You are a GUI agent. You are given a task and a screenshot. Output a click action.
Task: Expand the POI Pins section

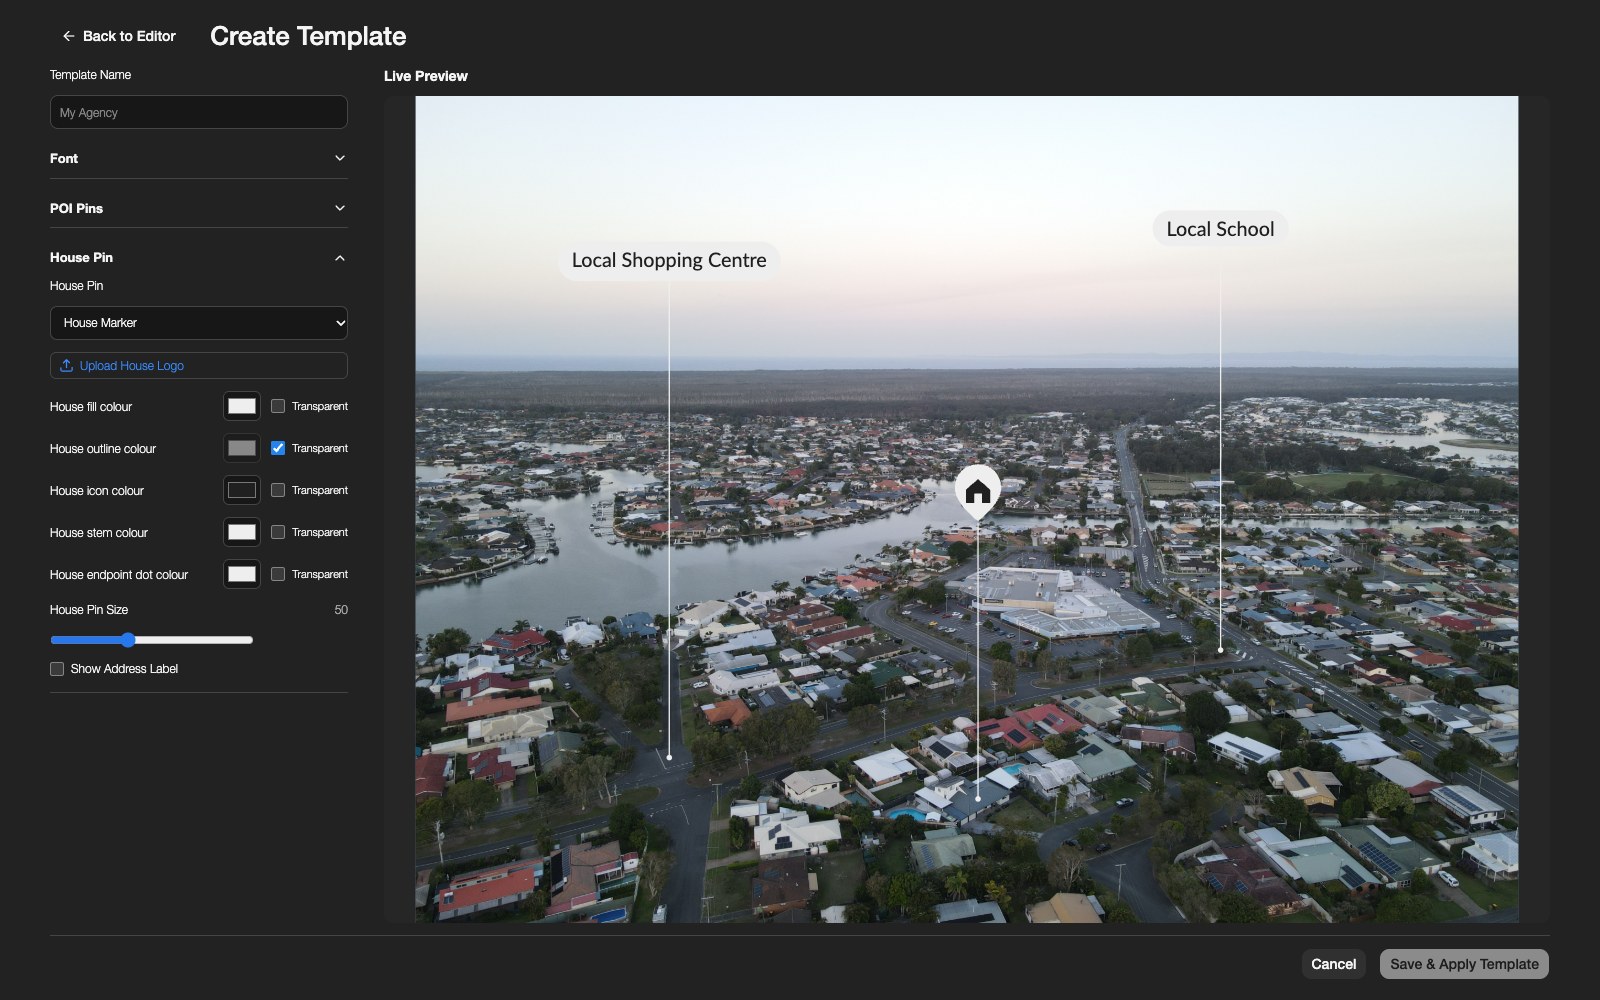coord(199,208)
